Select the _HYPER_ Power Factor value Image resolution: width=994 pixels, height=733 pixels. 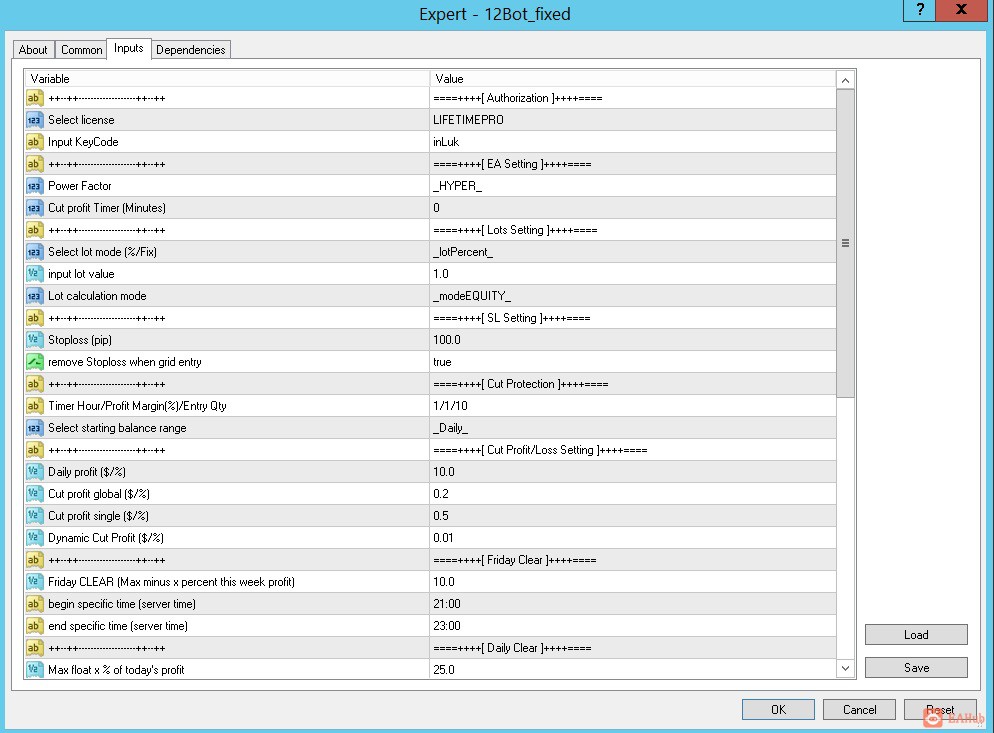click(x=633, y=186)
